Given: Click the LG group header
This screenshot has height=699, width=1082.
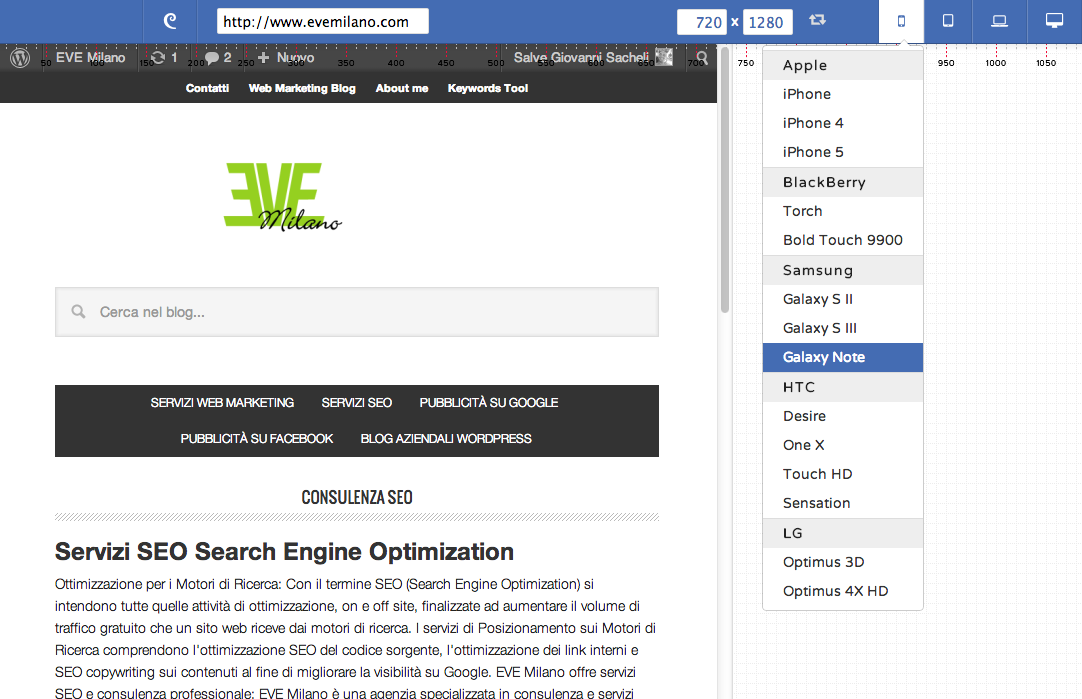Looking at the screenshot, I should tap(843, 533).
